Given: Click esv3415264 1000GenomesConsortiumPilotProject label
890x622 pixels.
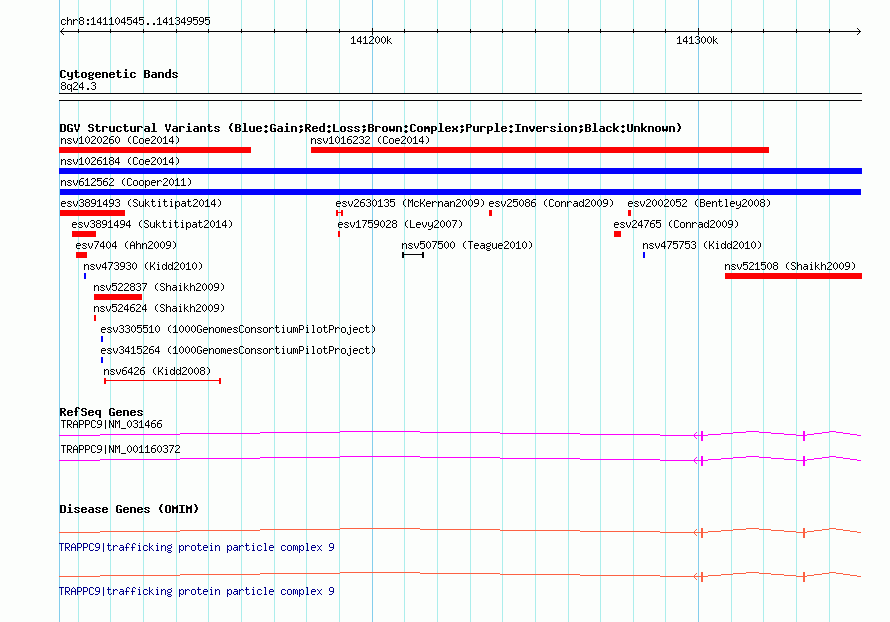Looking at the screenshot, I should pos(238,350).
